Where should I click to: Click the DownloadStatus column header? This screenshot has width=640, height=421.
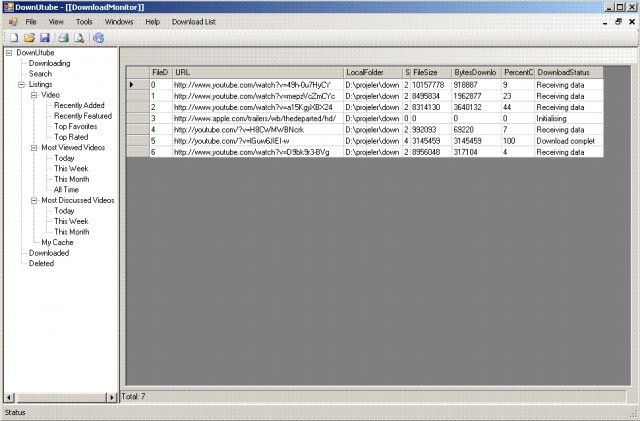pyautogui.click(x=569, y=73)
